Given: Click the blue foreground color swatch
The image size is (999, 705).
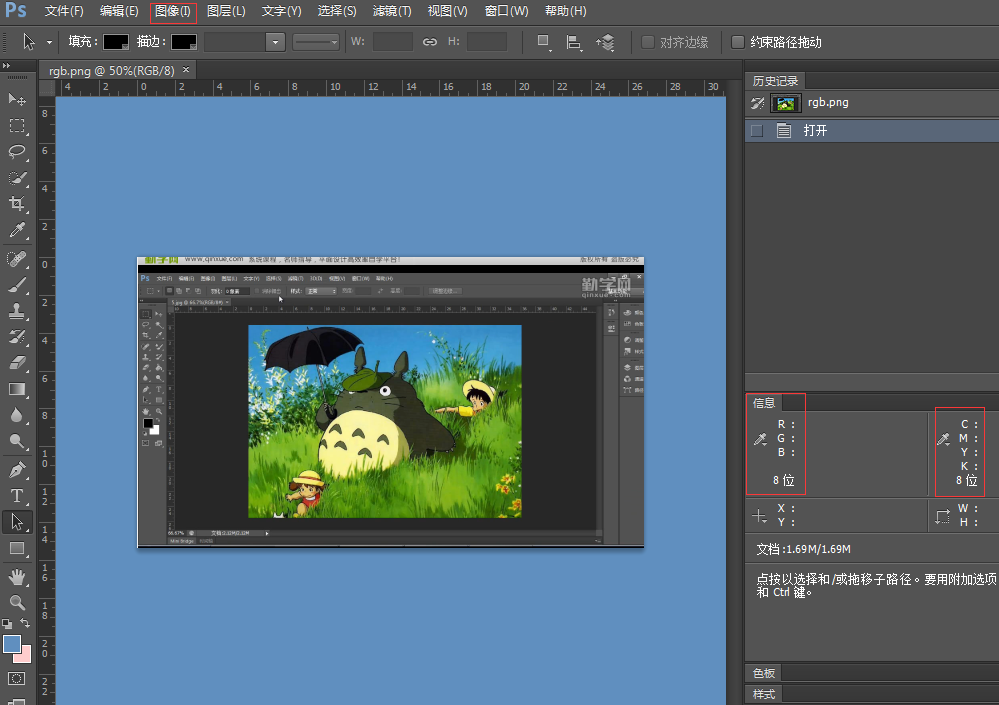Looking at the screenshot, I should click(x=11, y=643).
